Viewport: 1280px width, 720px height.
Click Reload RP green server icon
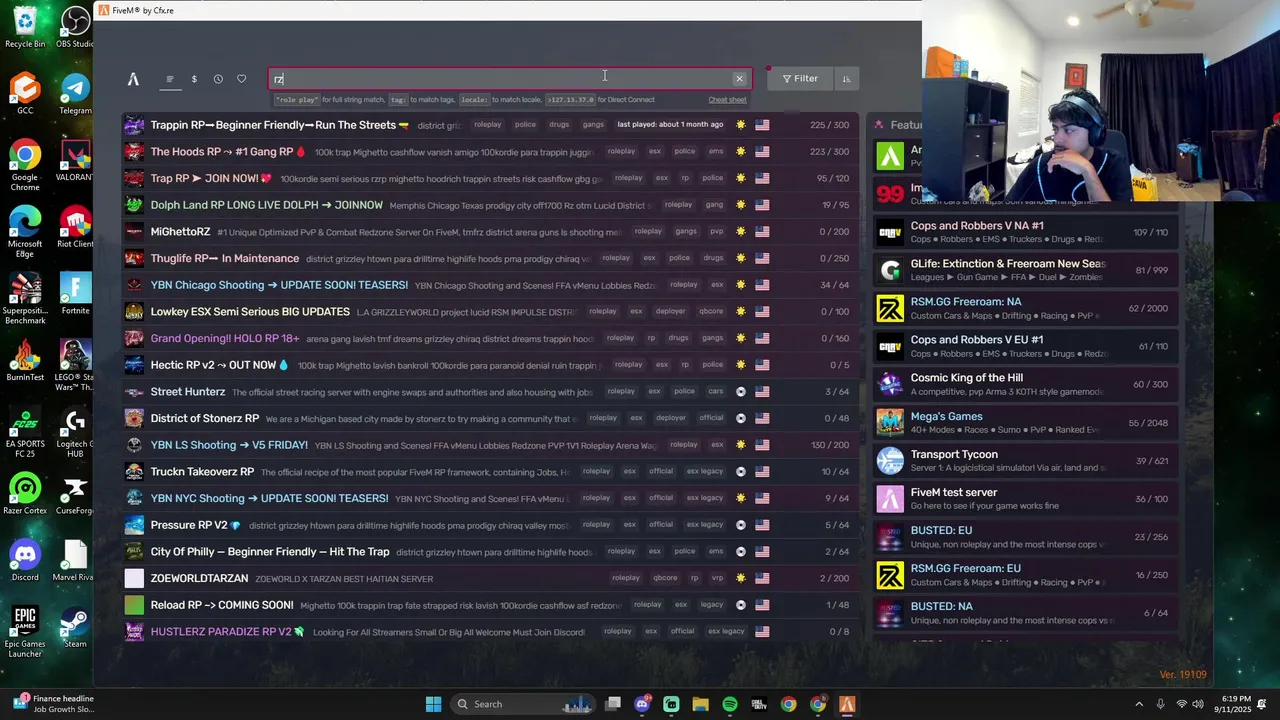pyautogui.click(x=134, y=605)
